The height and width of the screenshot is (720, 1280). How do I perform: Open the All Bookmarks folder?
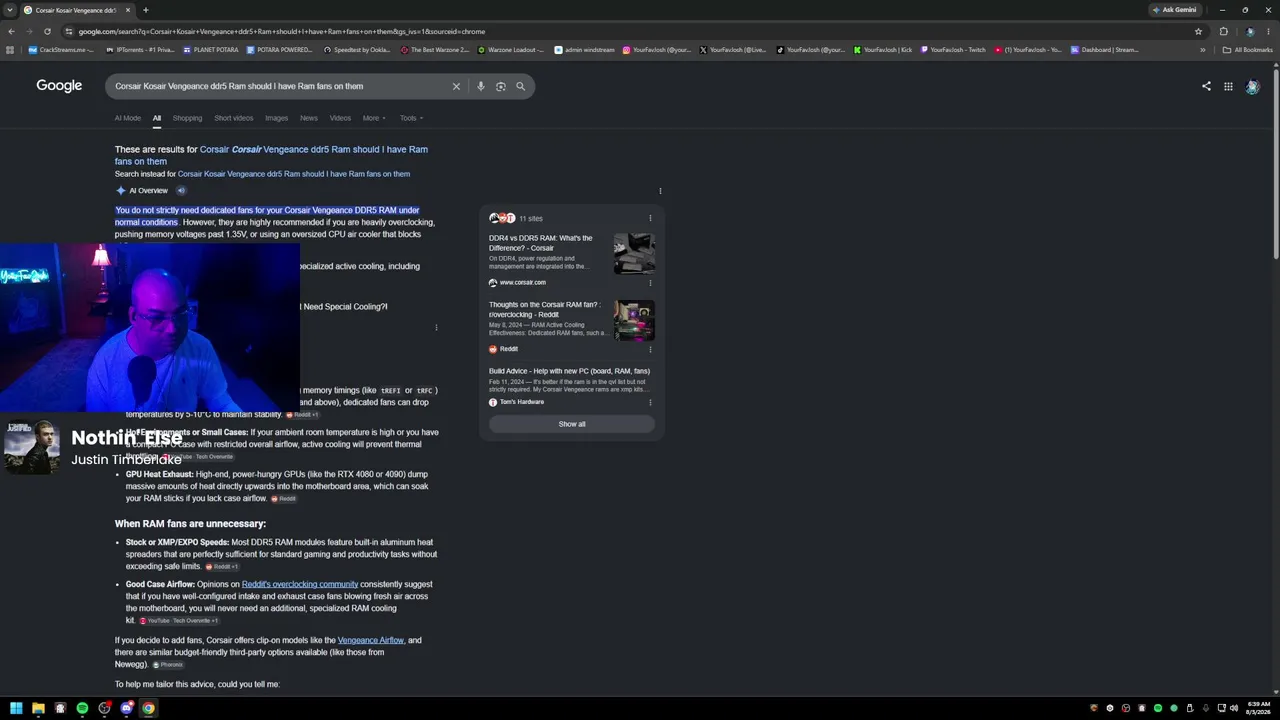point(1247,49)
